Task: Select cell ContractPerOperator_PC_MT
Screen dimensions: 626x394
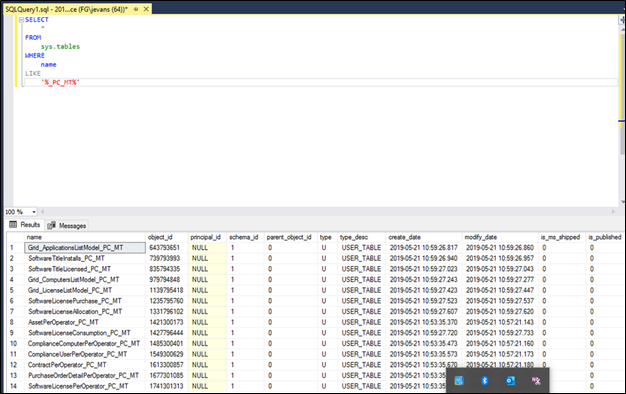Action: (85, 365)
